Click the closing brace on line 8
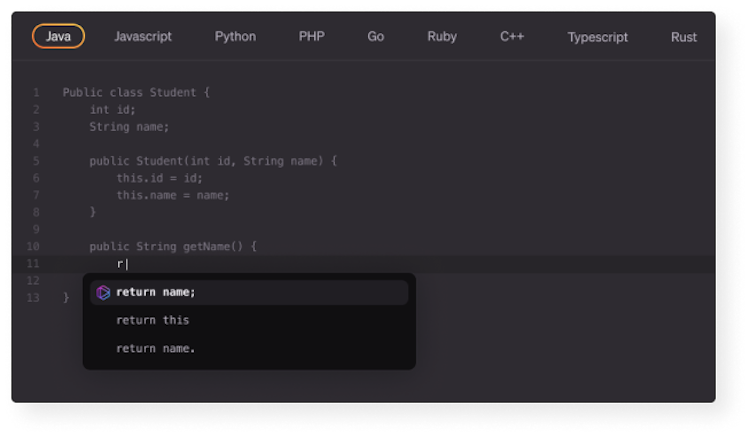The image size is (750, 437). [93, 212]
